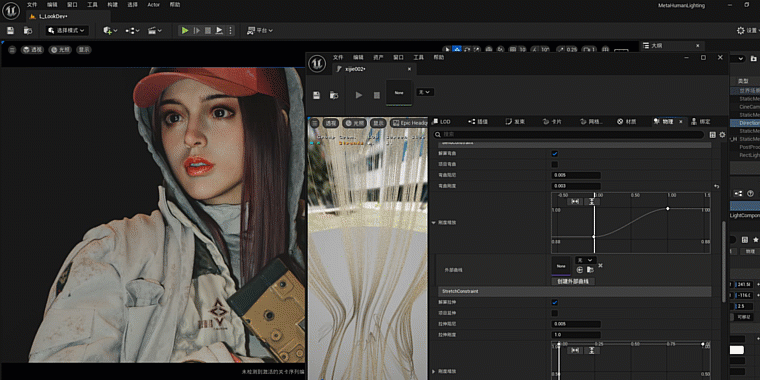Viewport: 760px width, 380px height.
Task: Open the 资产 menu in the groom editor
Action: point(378,57)
